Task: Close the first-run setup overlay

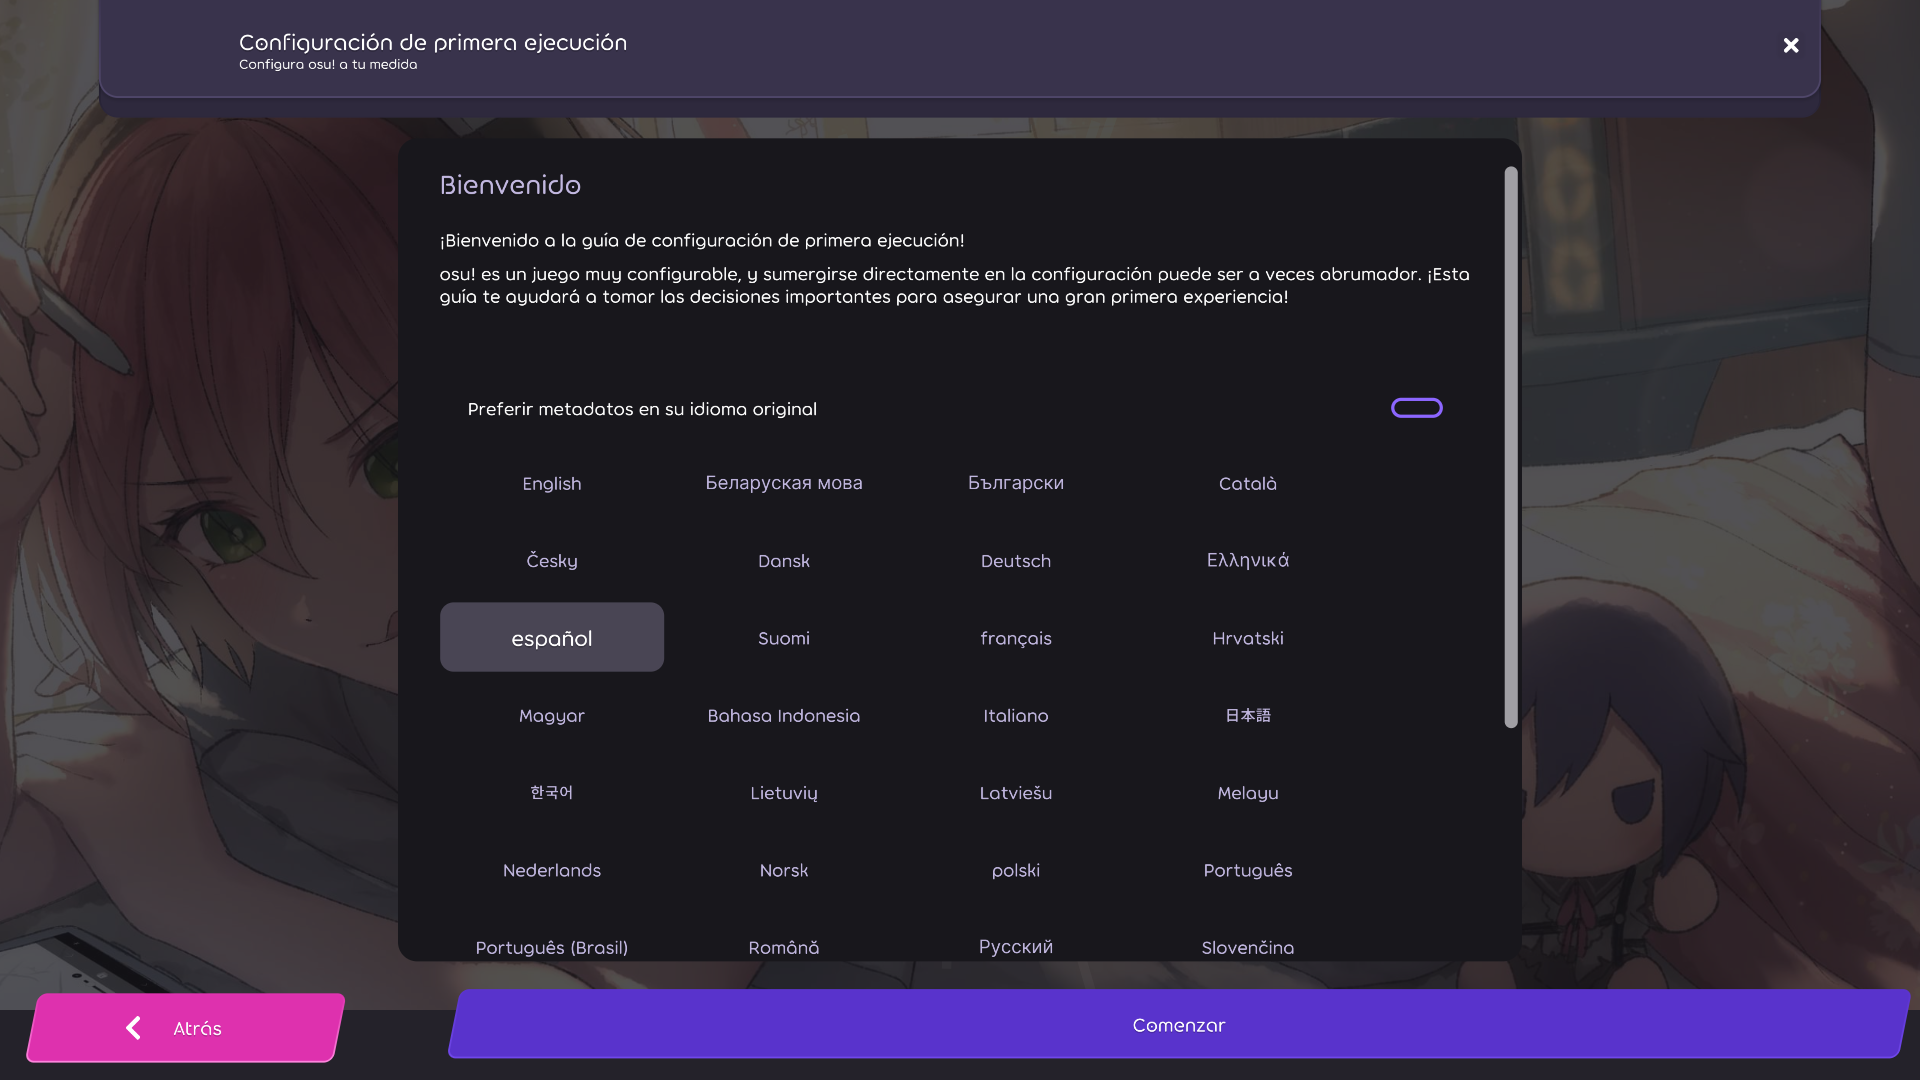Action: click(x=1791, y=46)
